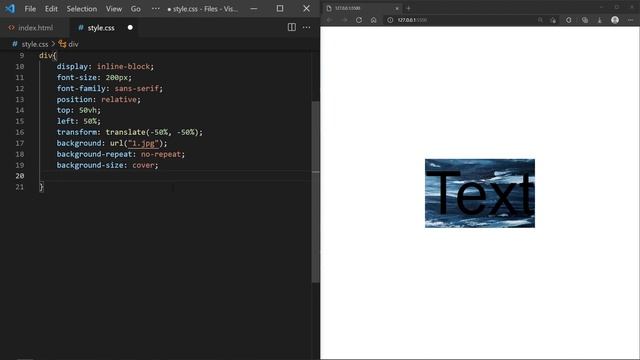Open the View menu

click(x=114, y=9)
